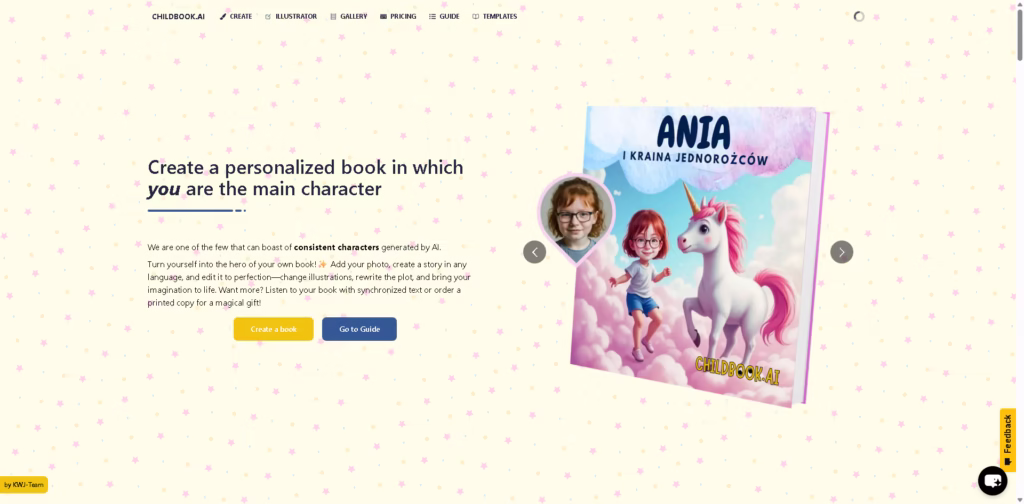1024x504 pixels.
Task: Click the yellow Create a book button
Action: click(x=274, y=329)
